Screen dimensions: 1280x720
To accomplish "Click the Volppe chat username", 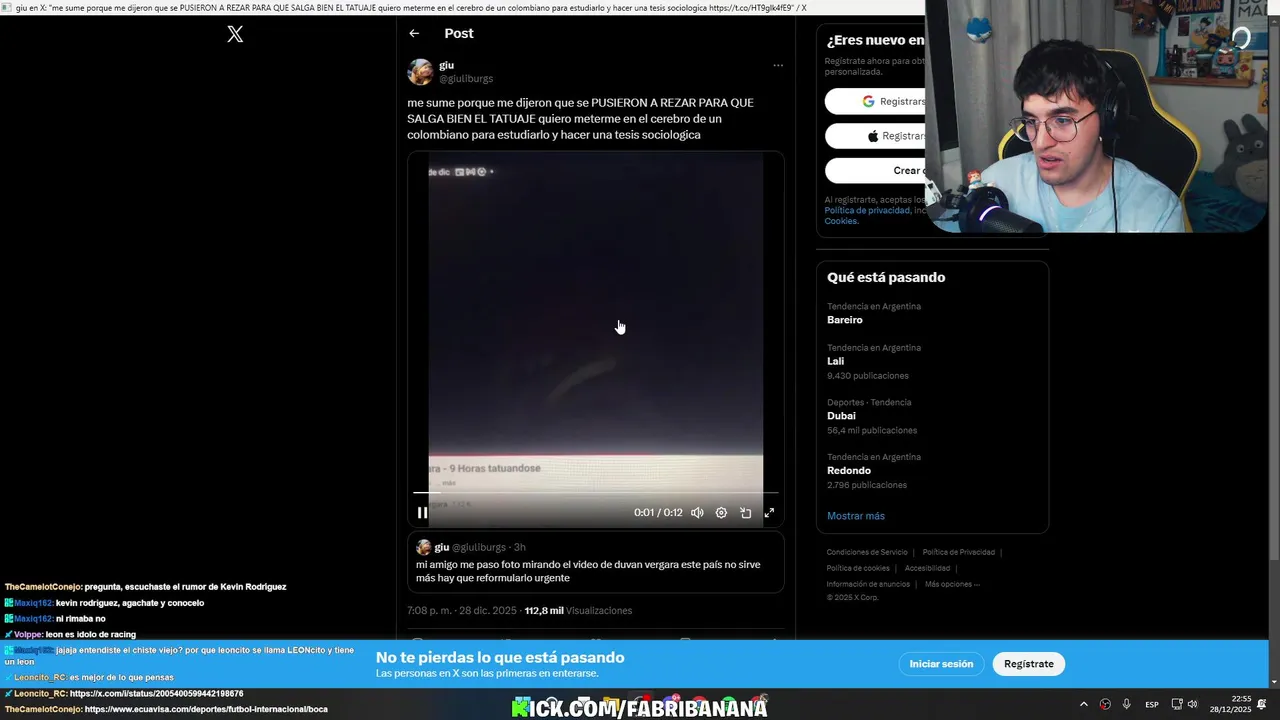I will [x=28, y=634].
